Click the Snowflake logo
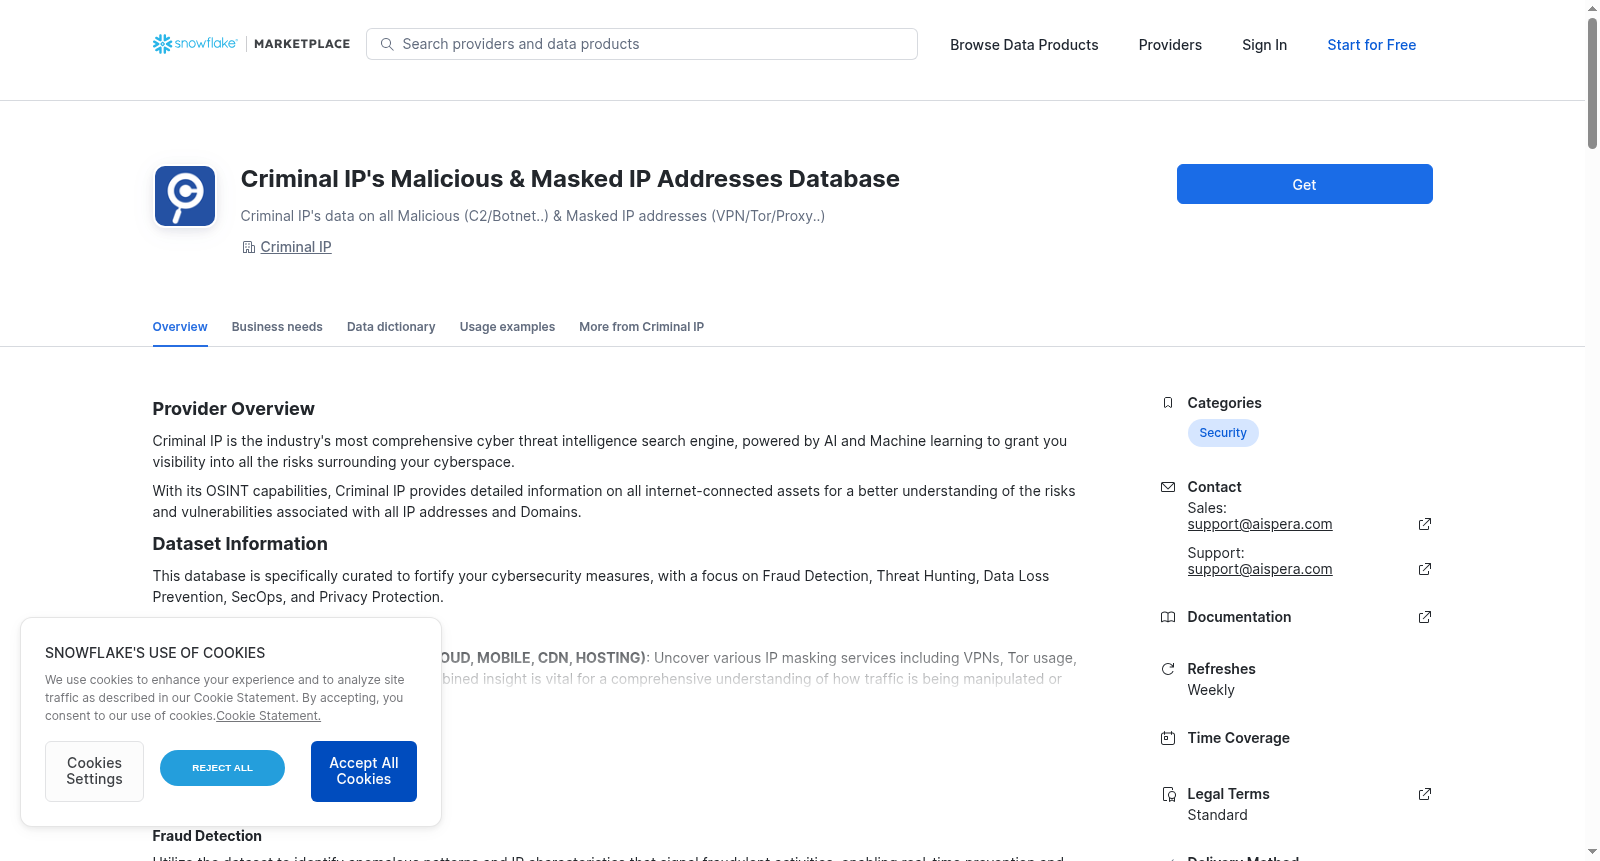Image resolution: width=1600 pixels, height=861 pixels. [x=195, y=44]
